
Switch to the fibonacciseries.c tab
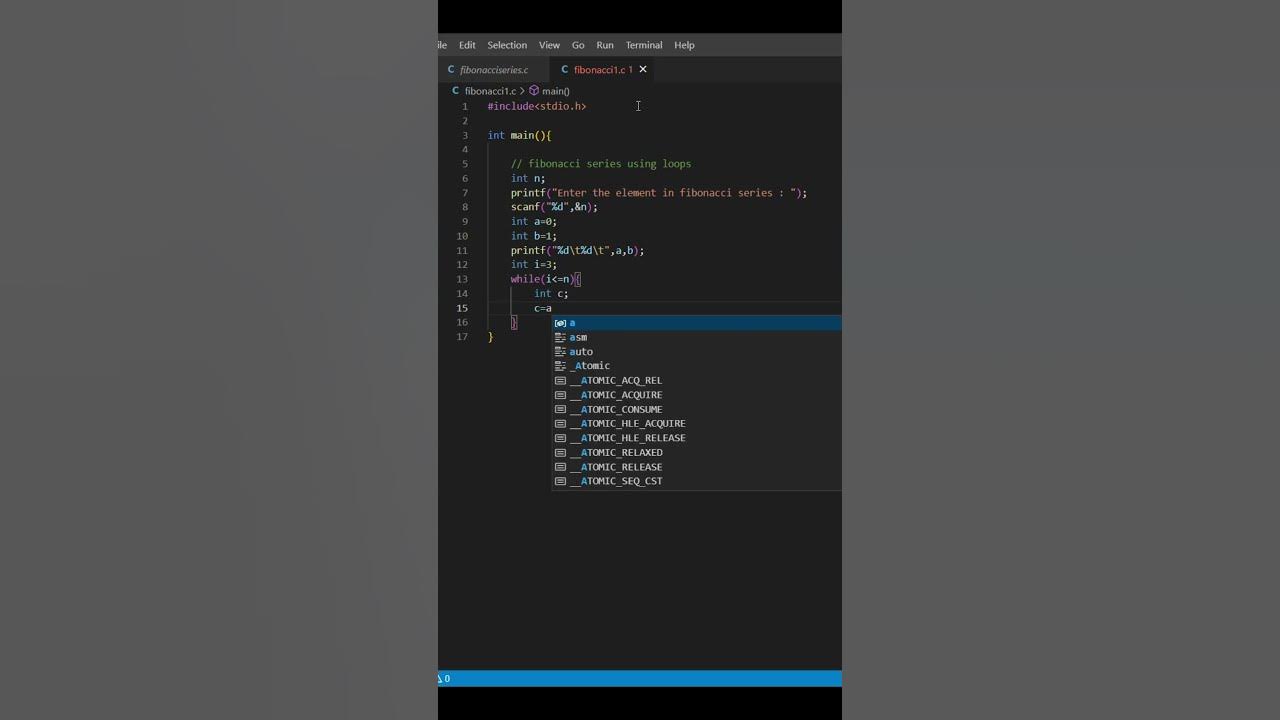click(x=494, y=70)
